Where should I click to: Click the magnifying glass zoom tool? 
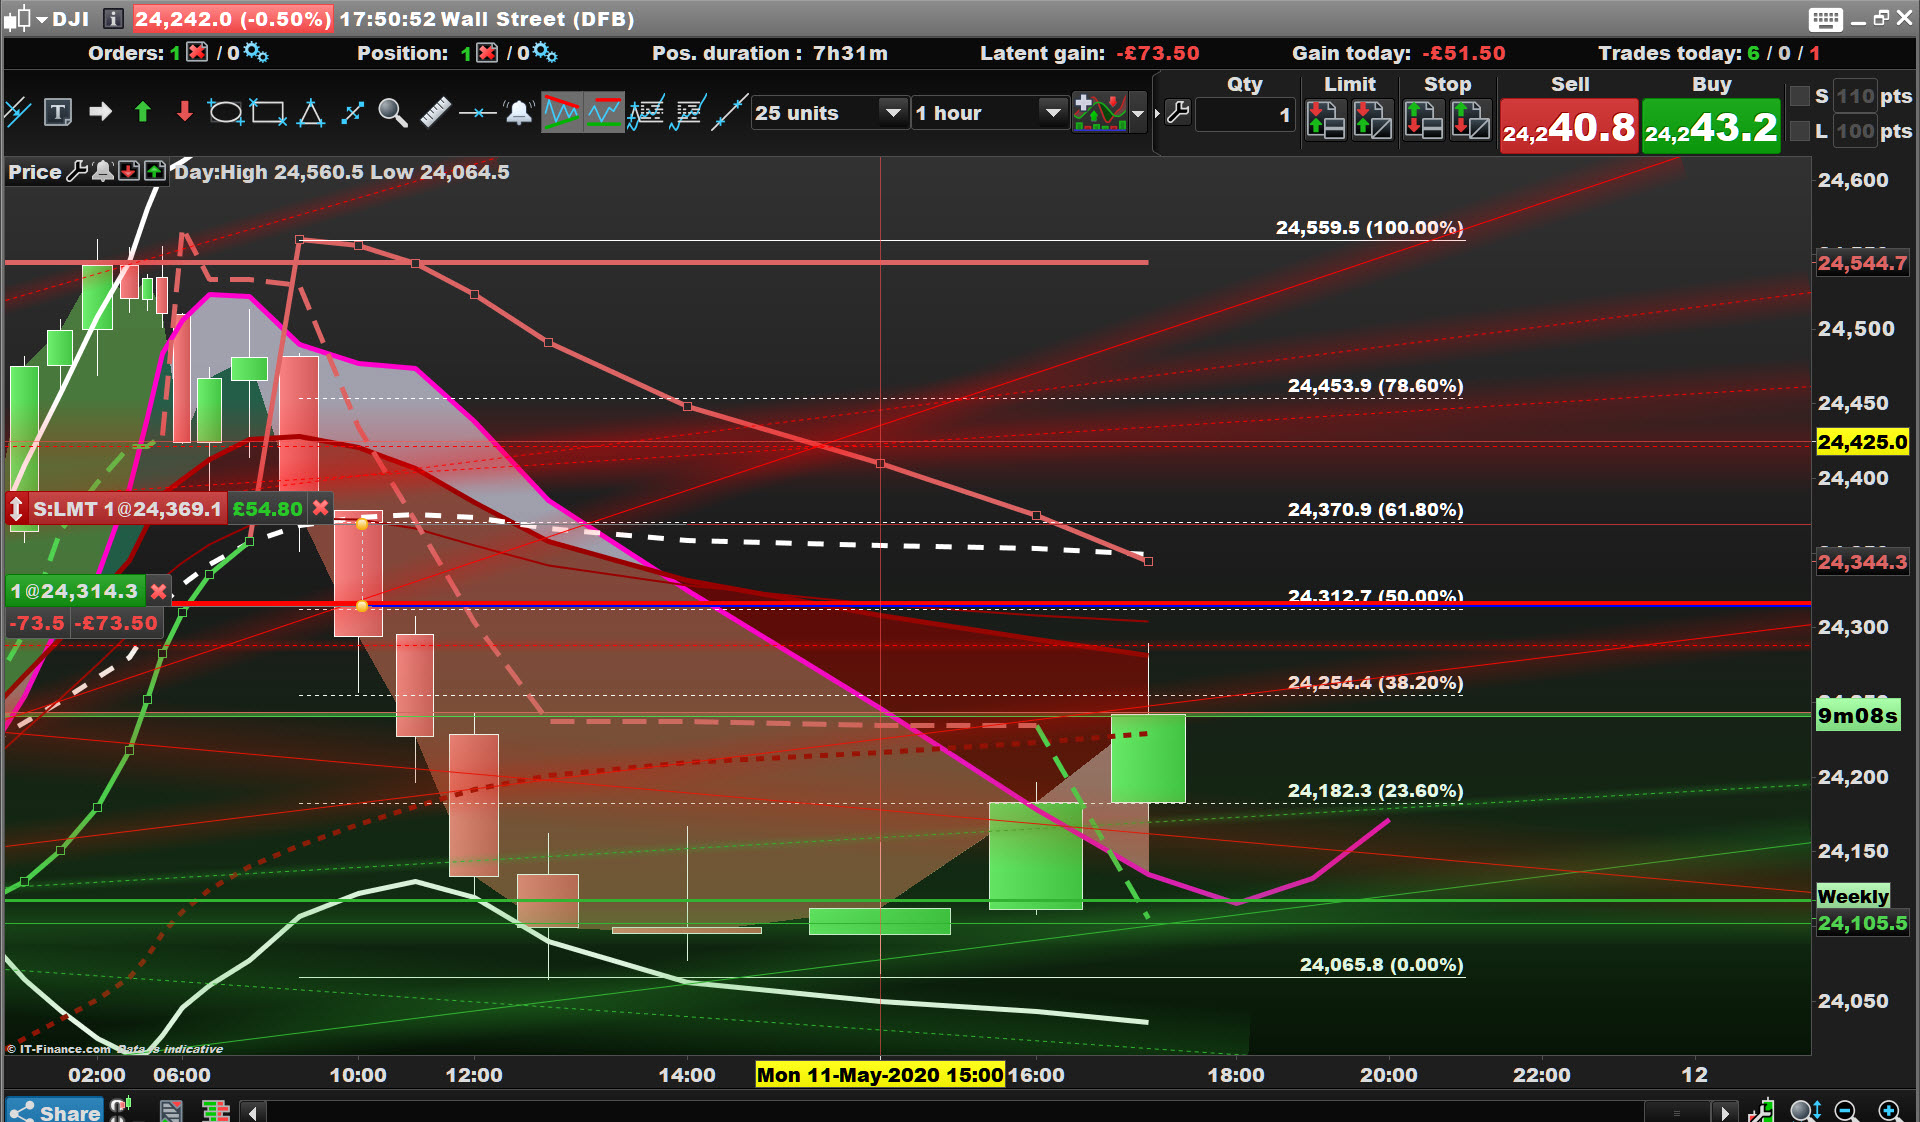(392, 113)
